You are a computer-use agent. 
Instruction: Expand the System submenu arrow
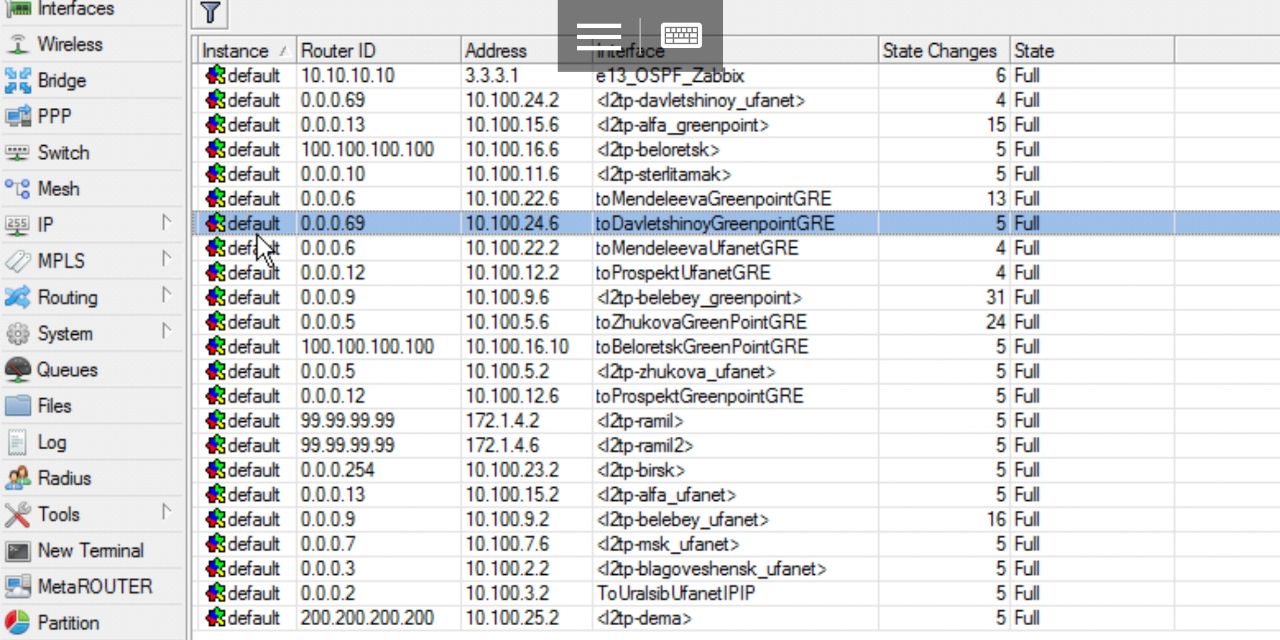point(167,332)
